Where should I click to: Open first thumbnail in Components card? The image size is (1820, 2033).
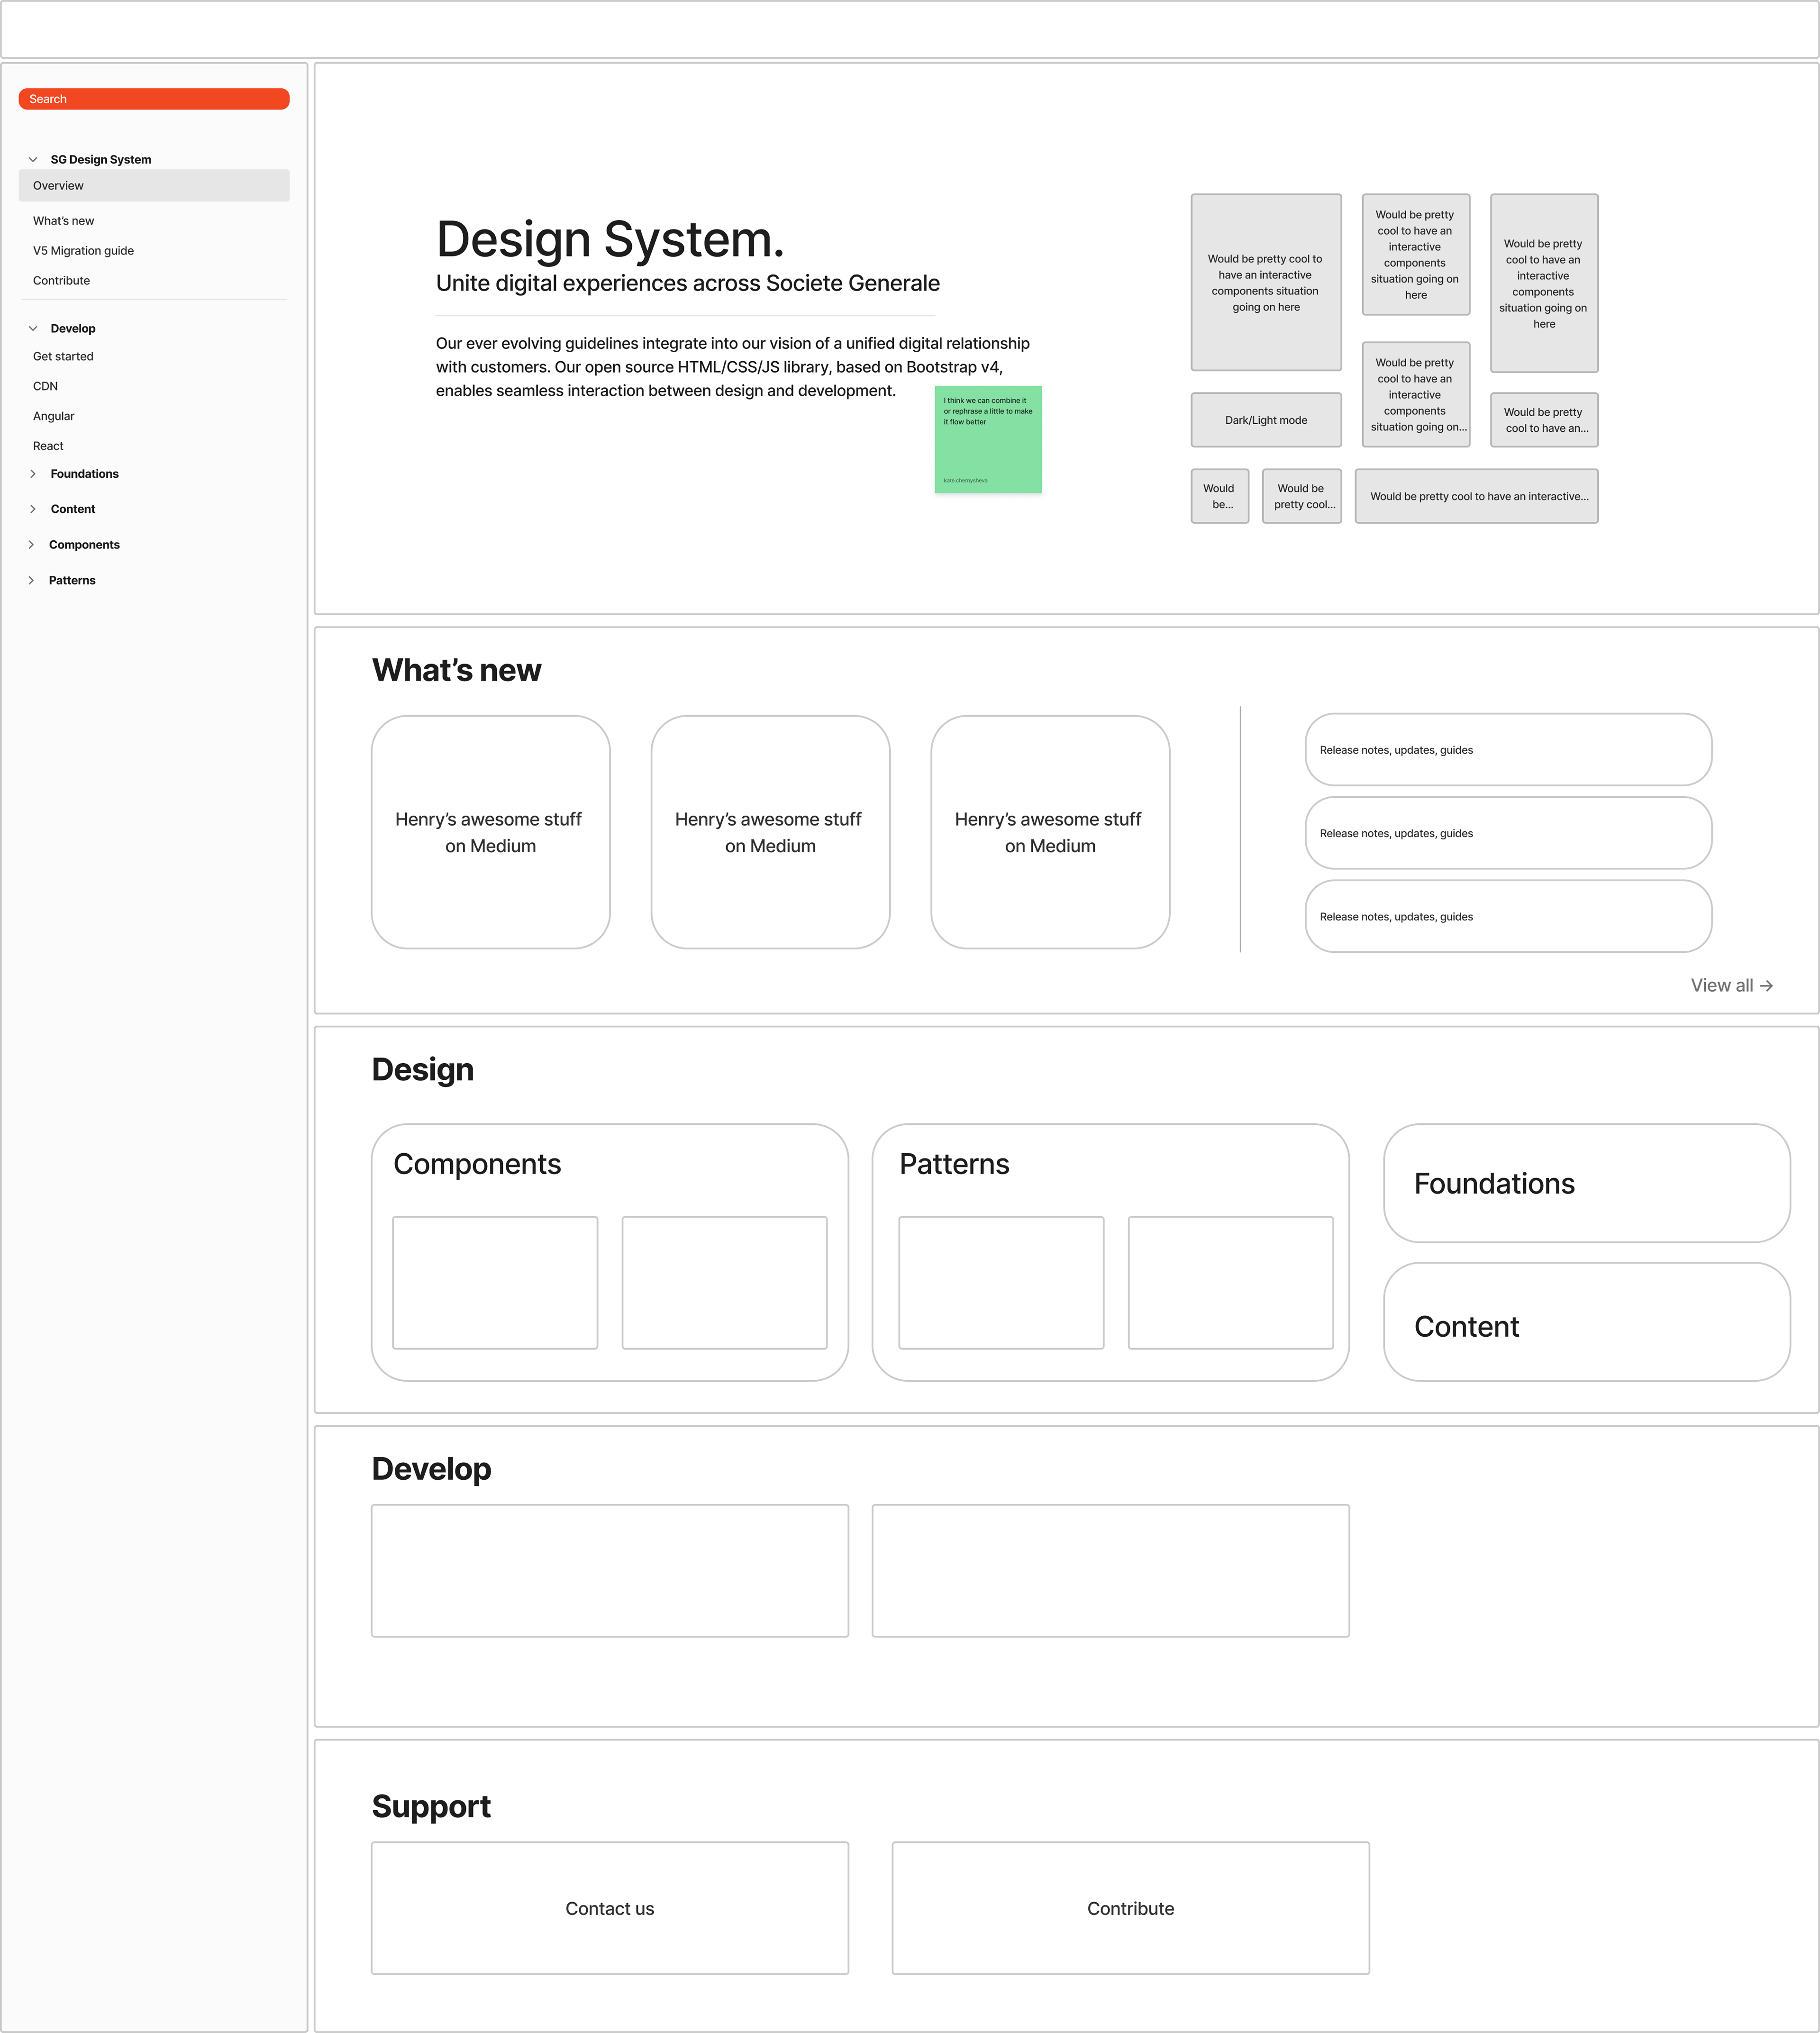[x=495, y=1283]
